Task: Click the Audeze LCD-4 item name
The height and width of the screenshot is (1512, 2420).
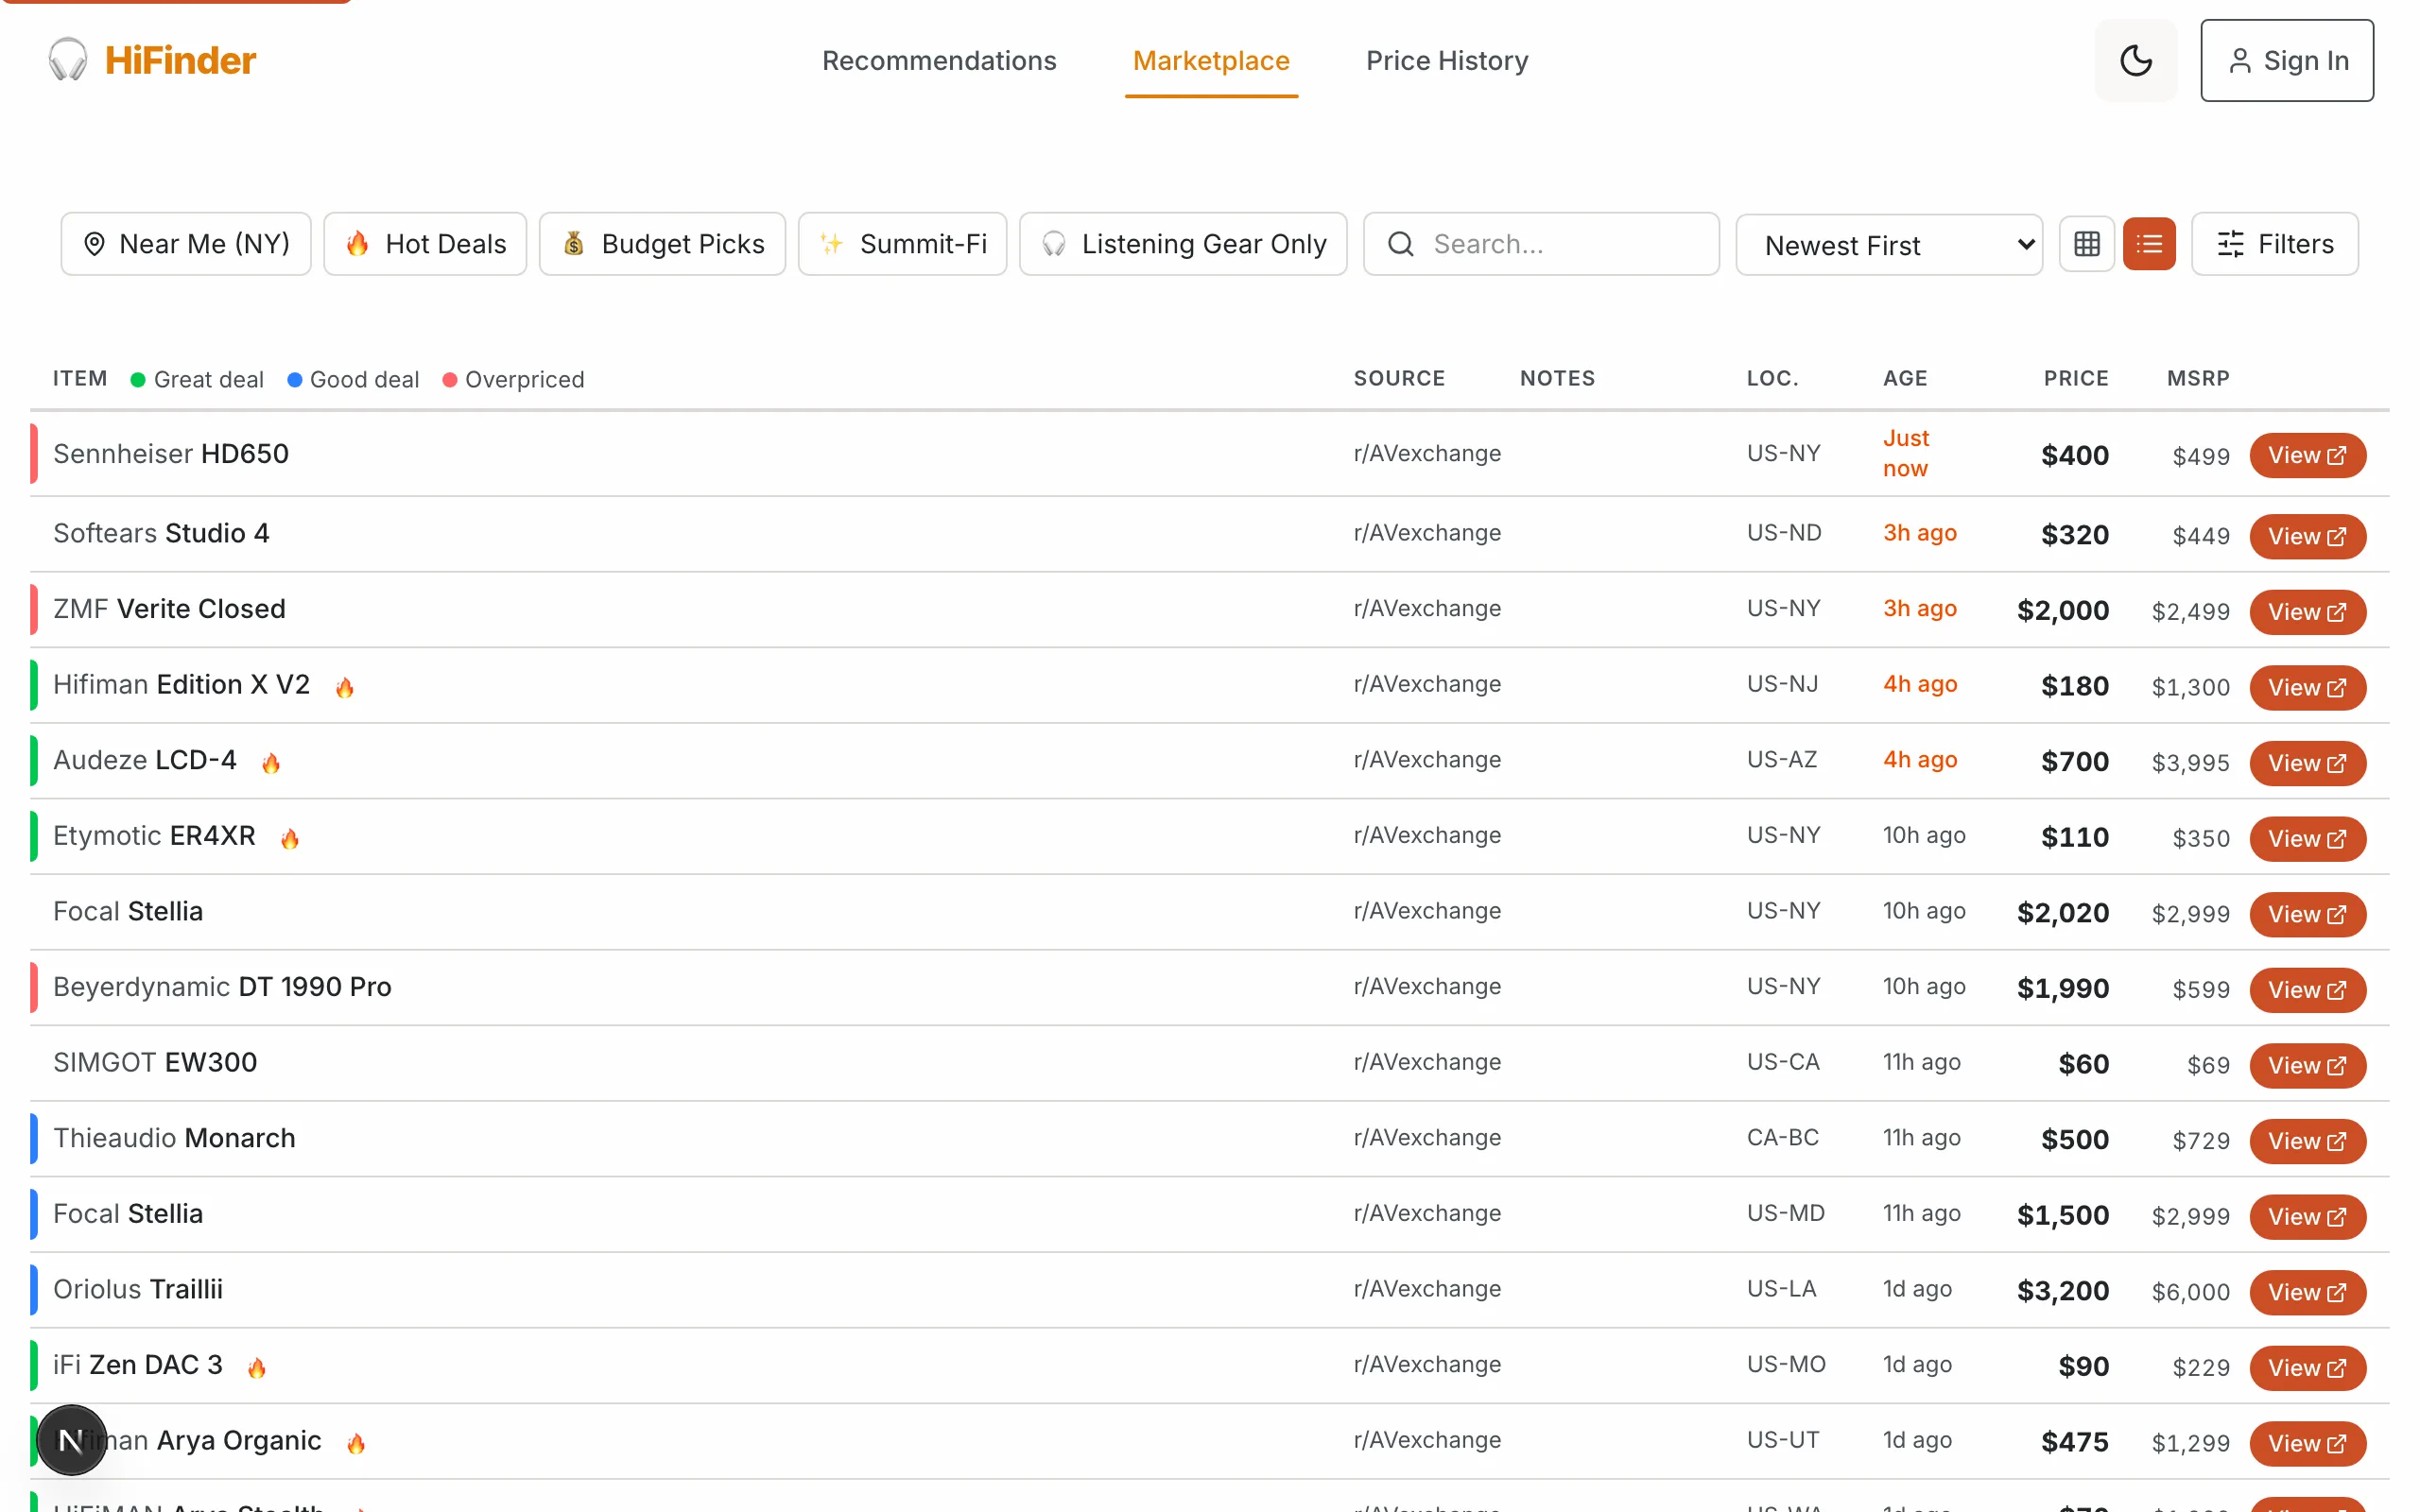Action: tap(145, 760)
